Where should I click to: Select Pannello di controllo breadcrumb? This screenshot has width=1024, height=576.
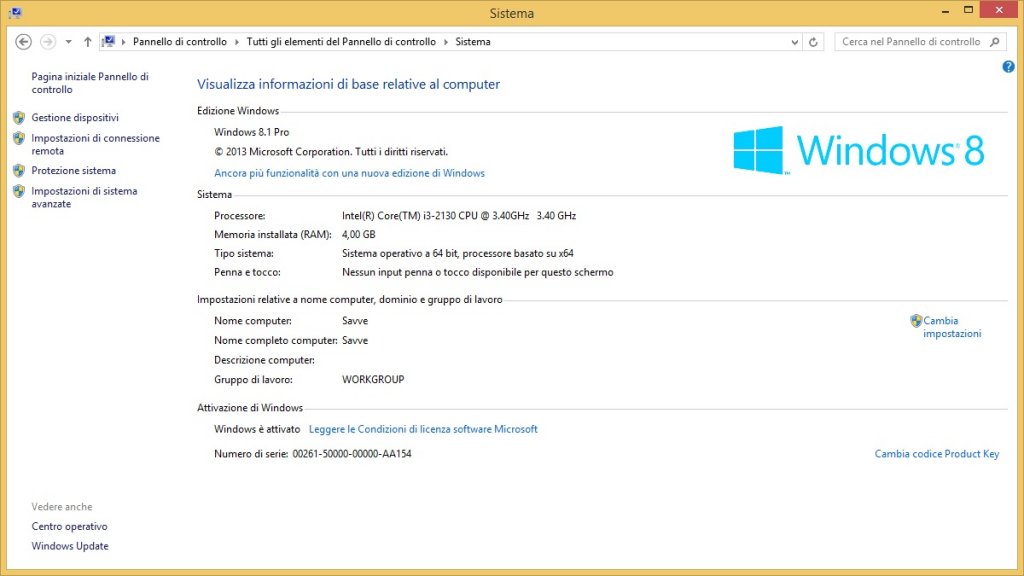point(180,42)
